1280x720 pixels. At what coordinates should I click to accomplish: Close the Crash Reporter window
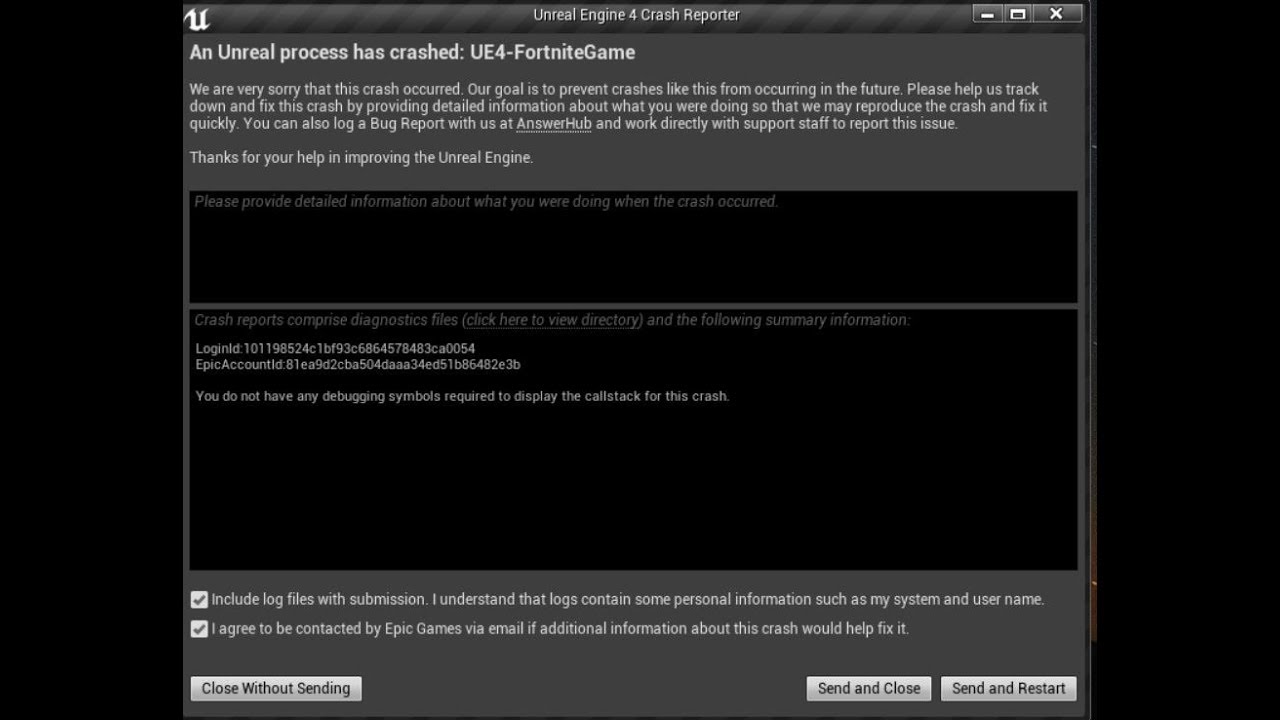tap(1056, 14)
